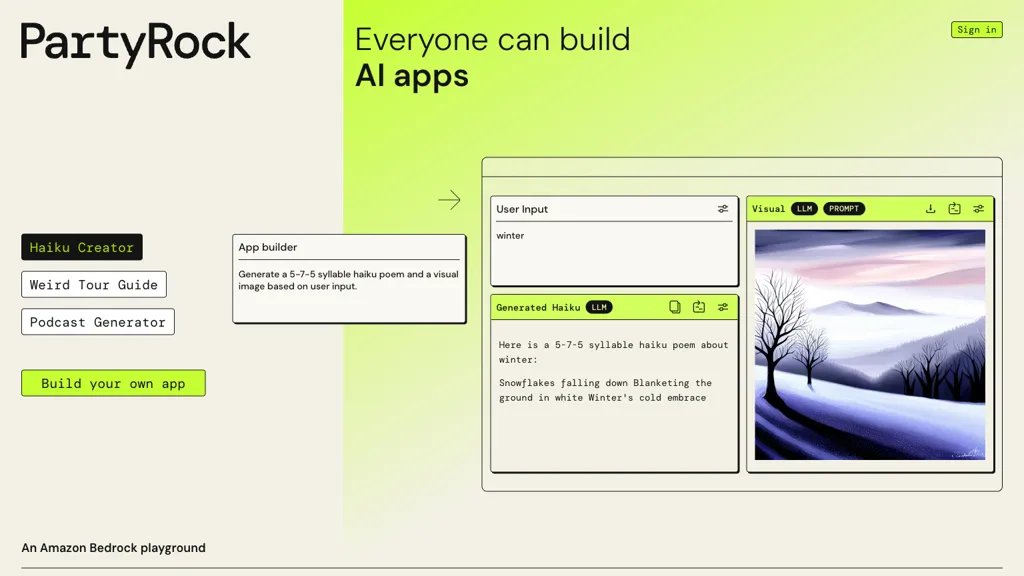
Task: Copy the Generated Haiku text
Action: 675,307
